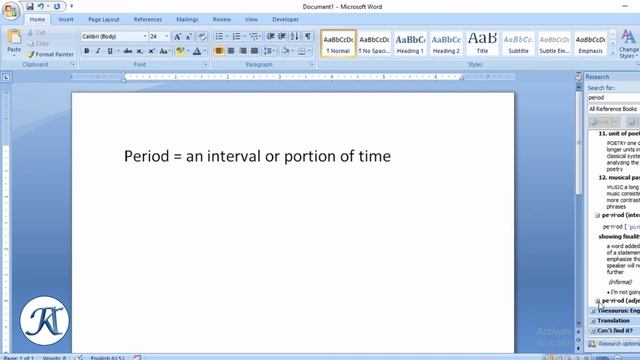
Task: Shrink the font size
Action: (189, 37)
